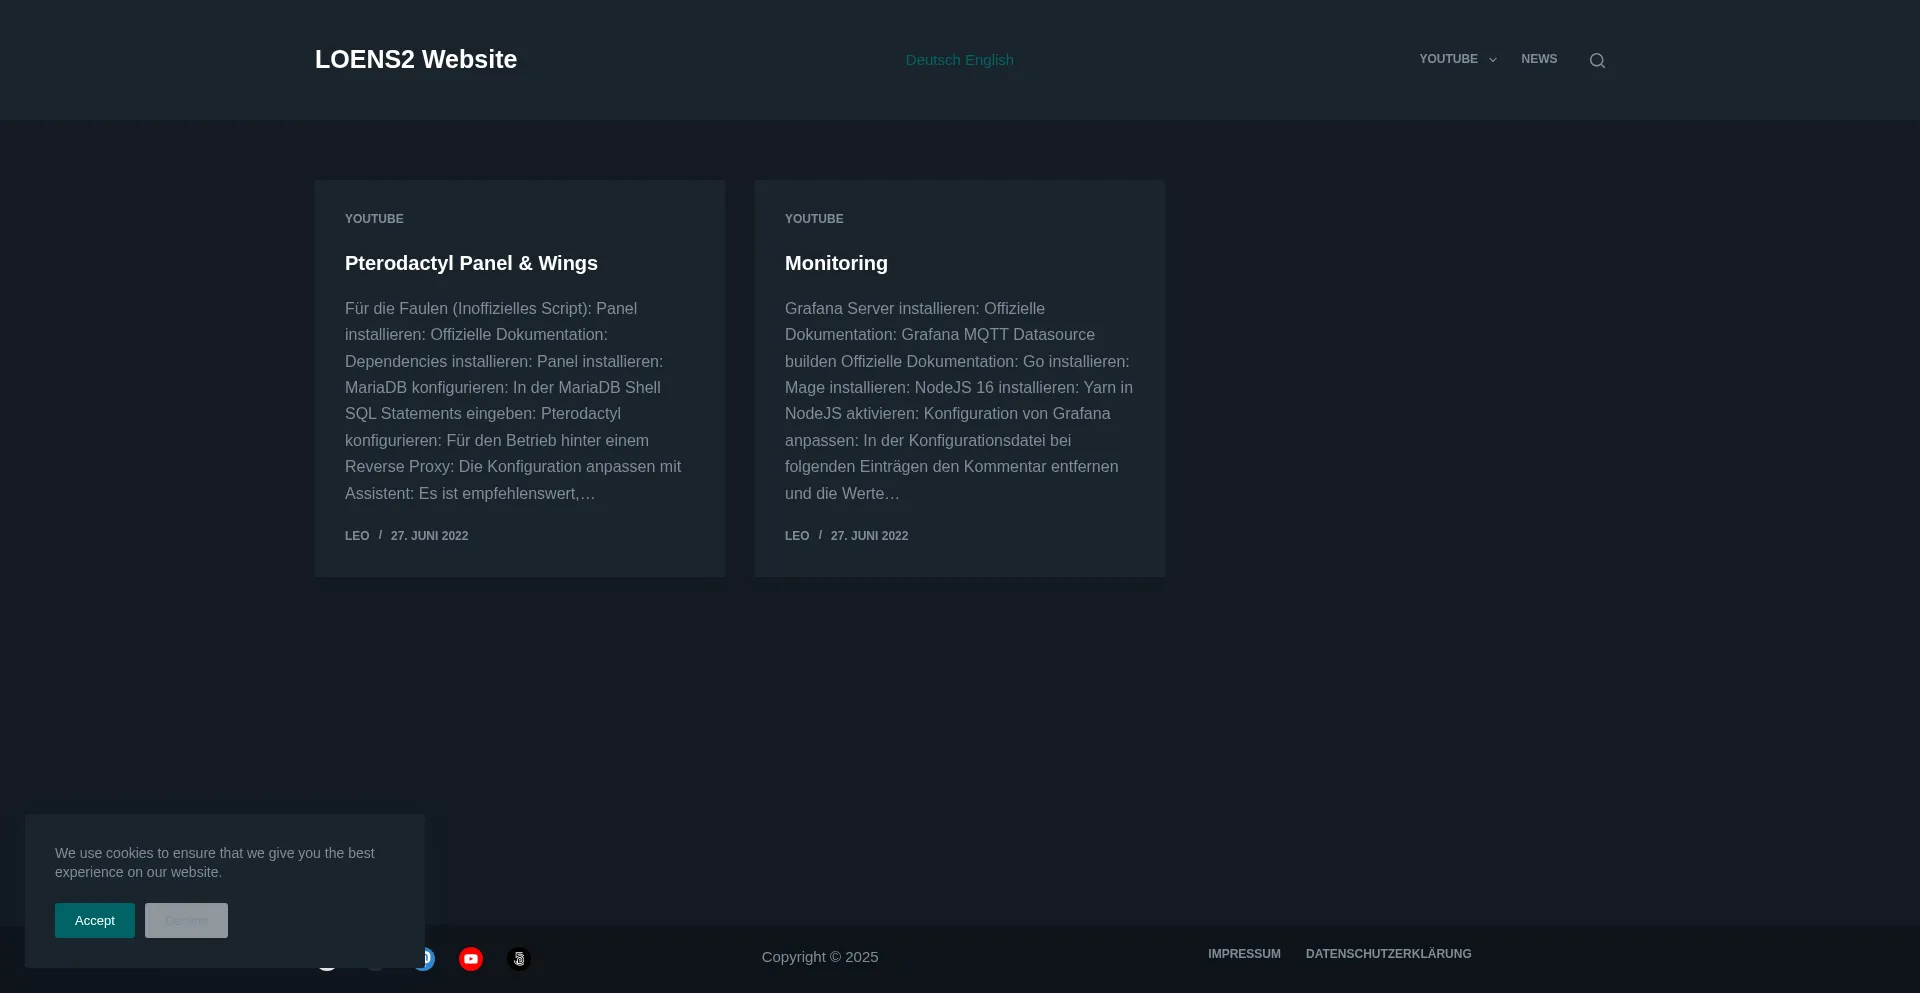
Task: Expand the YouTube menu chevron arrow
Action: coord(1493,60)
